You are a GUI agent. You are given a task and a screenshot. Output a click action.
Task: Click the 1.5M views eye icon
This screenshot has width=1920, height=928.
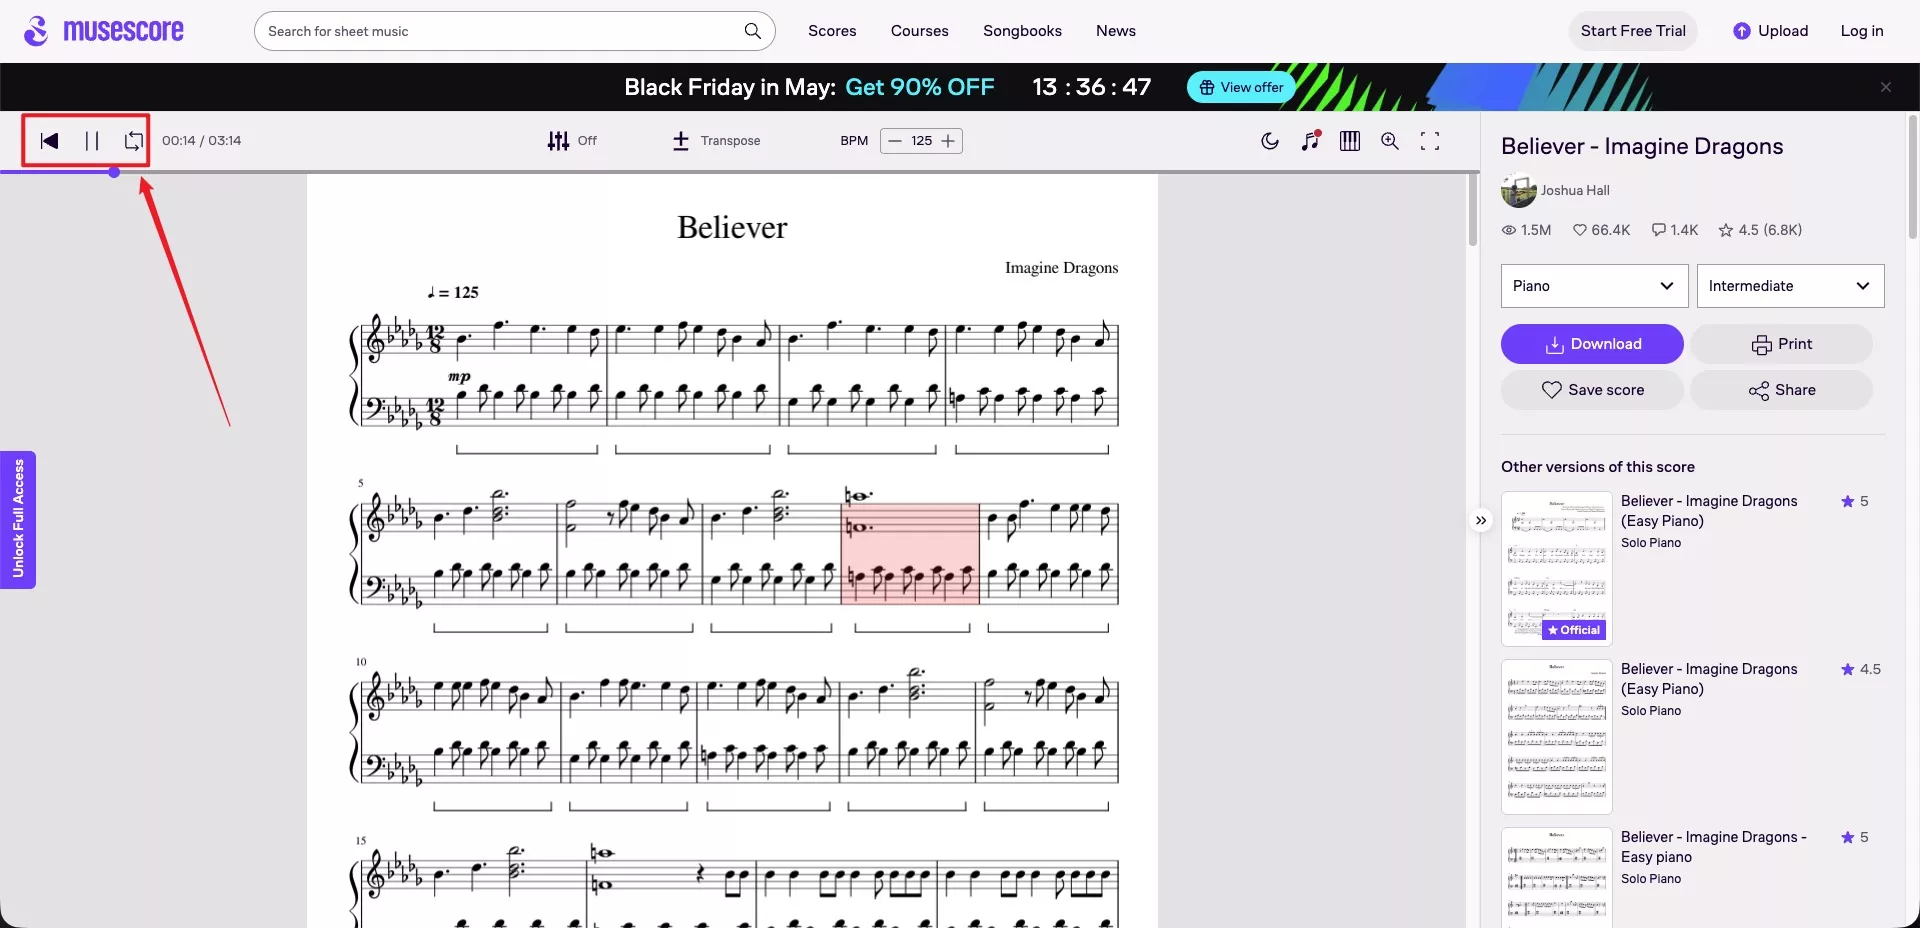click(x=1509, y=230)
